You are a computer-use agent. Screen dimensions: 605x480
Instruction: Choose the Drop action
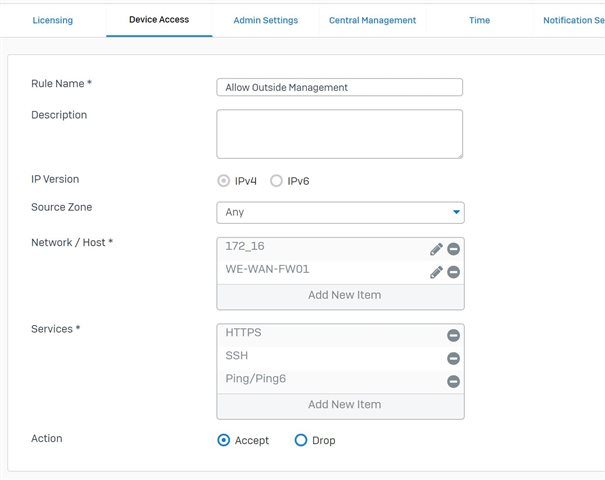click(301, 440)
